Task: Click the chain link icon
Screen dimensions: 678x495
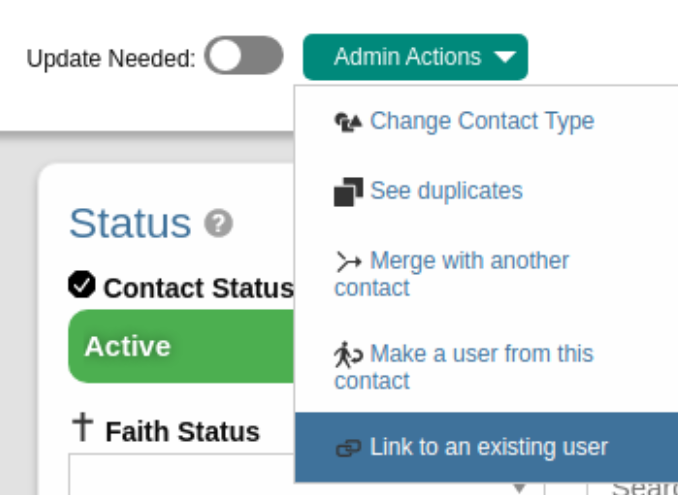Action: [349, 448]
